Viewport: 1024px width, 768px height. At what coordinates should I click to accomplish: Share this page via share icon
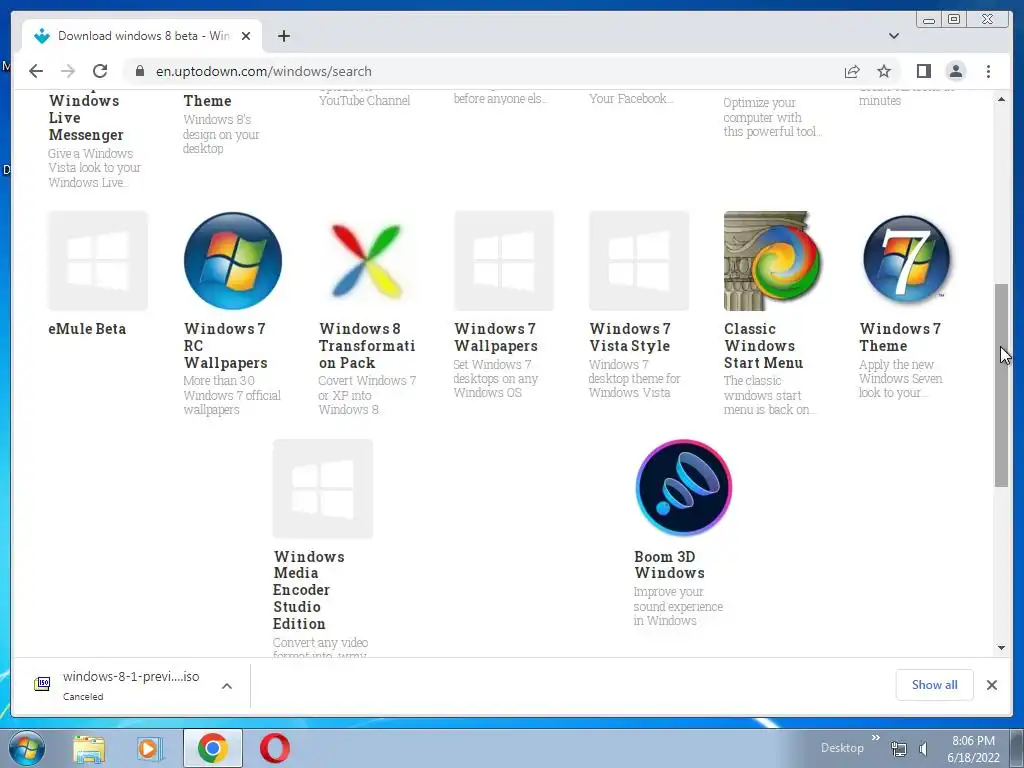[x=852, y=71]
